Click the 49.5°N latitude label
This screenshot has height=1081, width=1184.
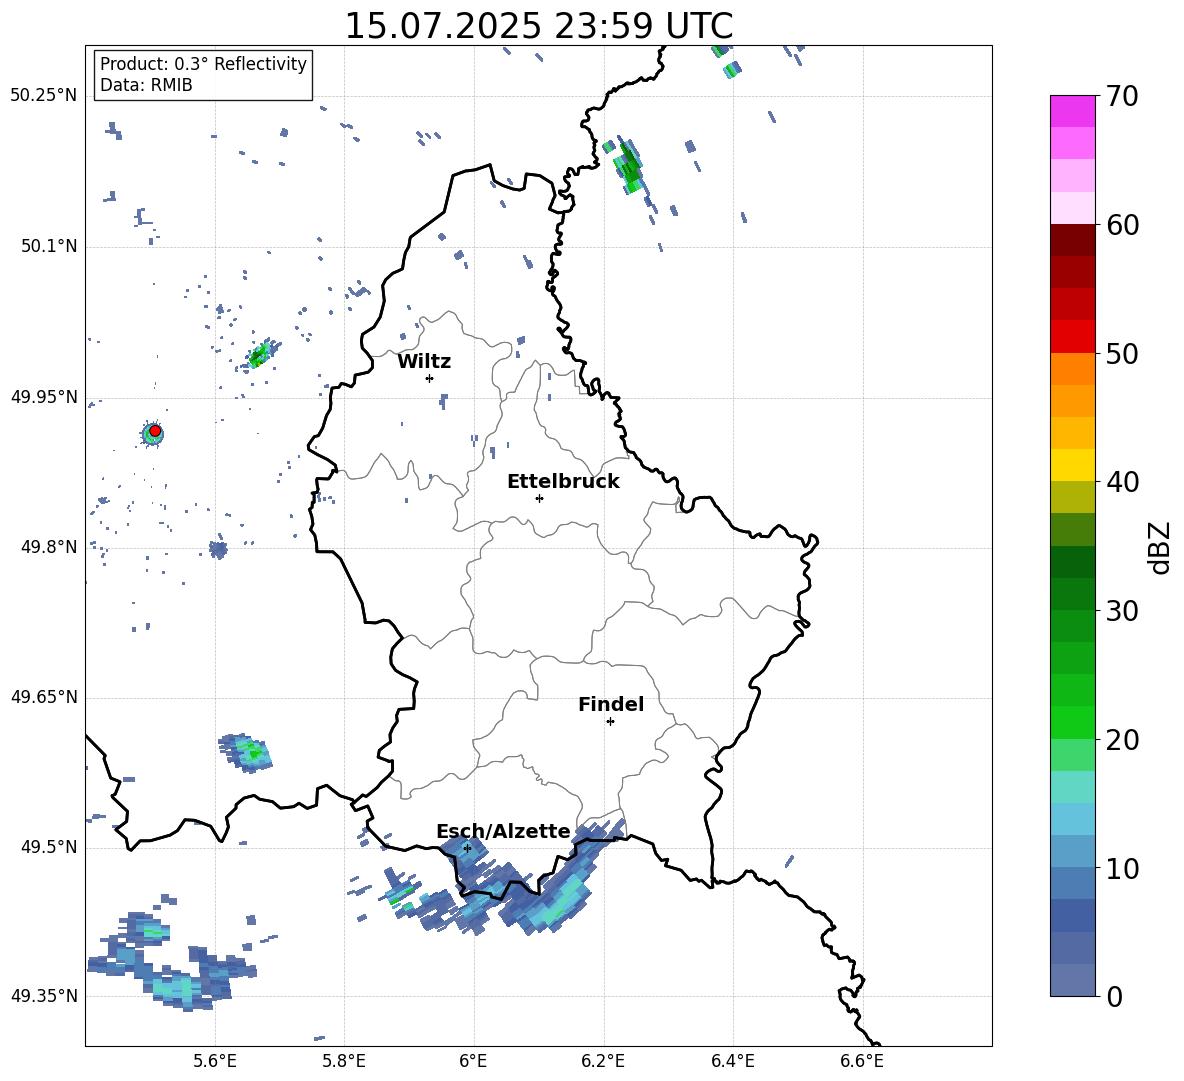pyautogui.click(x=49, y=847)
